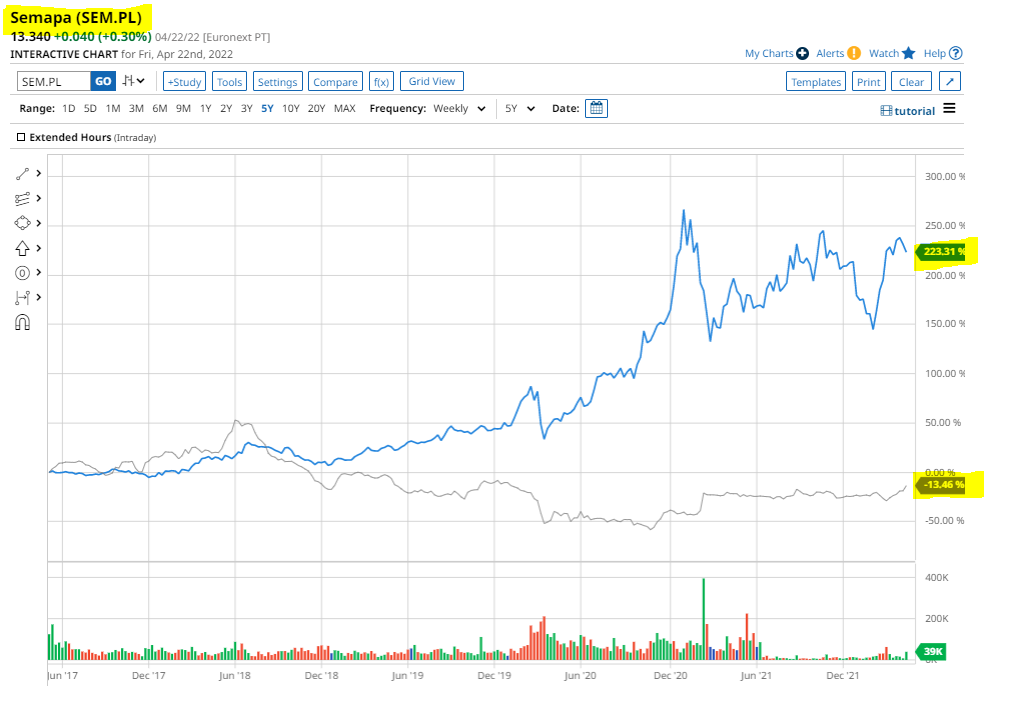Select the 1Y range
This screenshot has height=720, width=1017.
206,108
